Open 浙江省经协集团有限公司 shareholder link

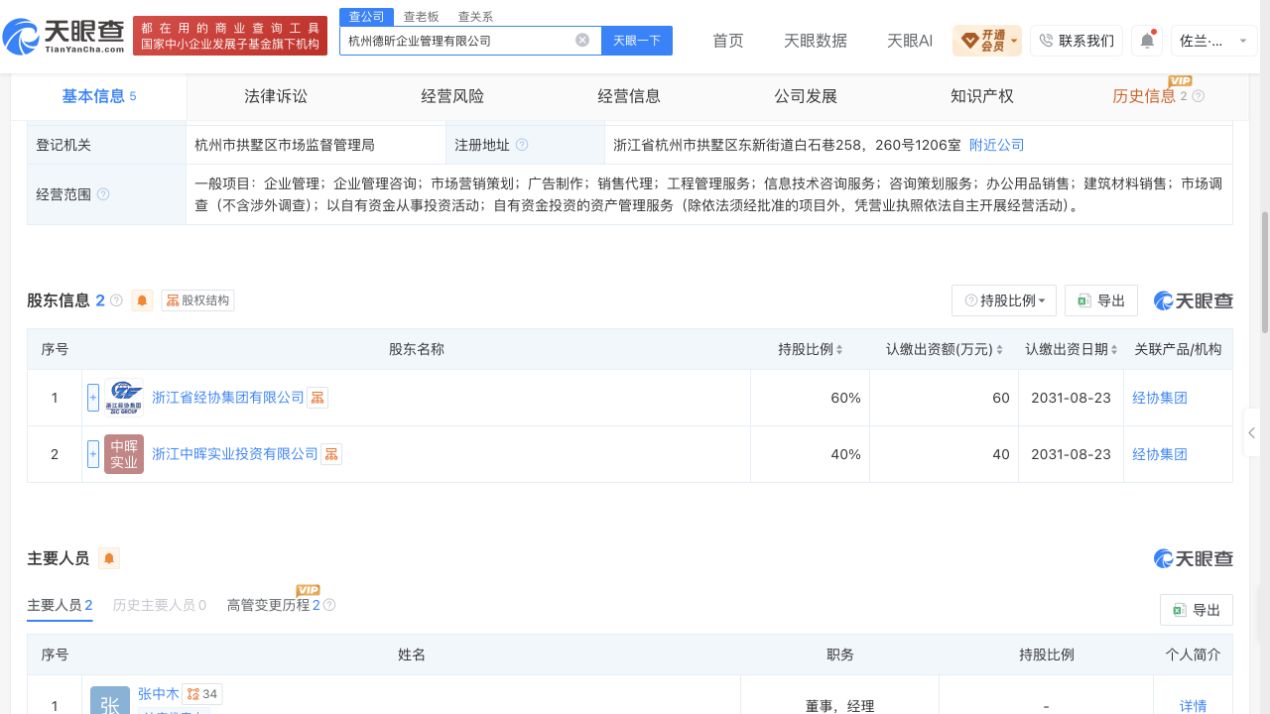click(228, 397)
